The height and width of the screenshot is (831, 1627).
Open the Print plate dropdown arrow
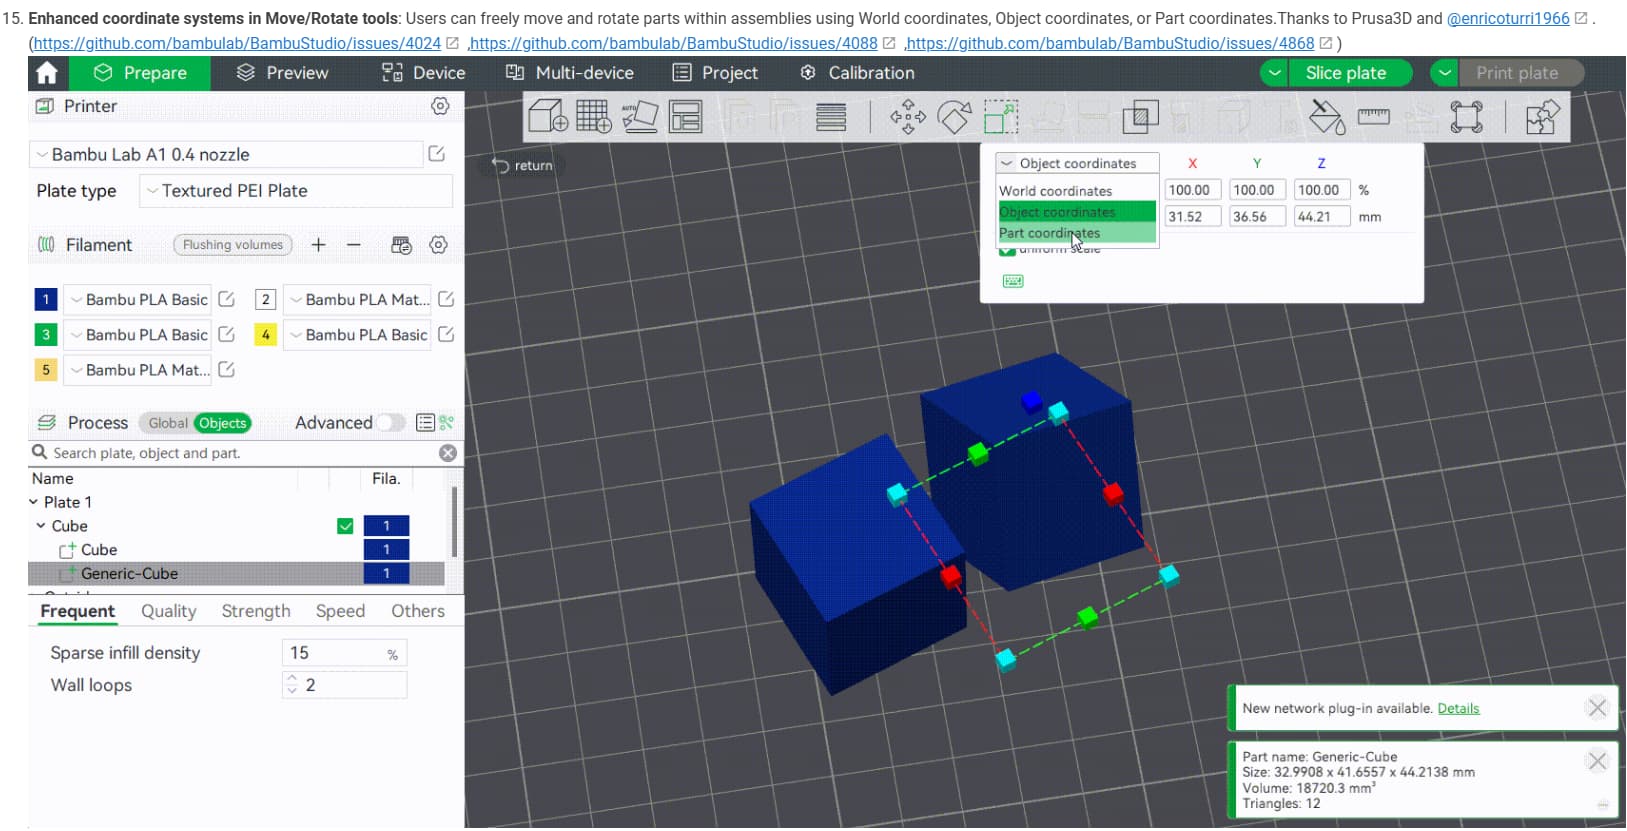click(1445, 73)
